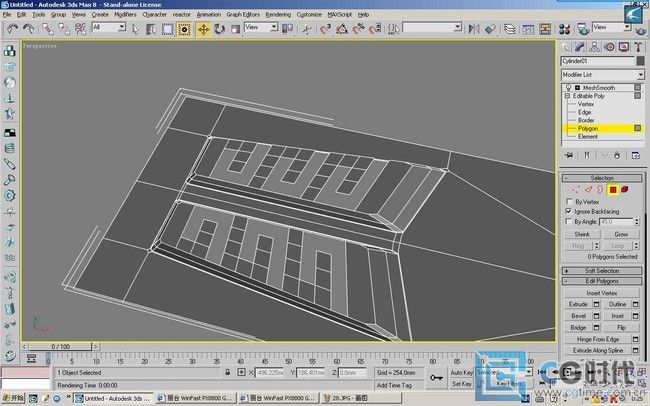Click the Grow selection button
Image resolution: width=650 pixels, height=406 pixels.
(x=621, y=234)
